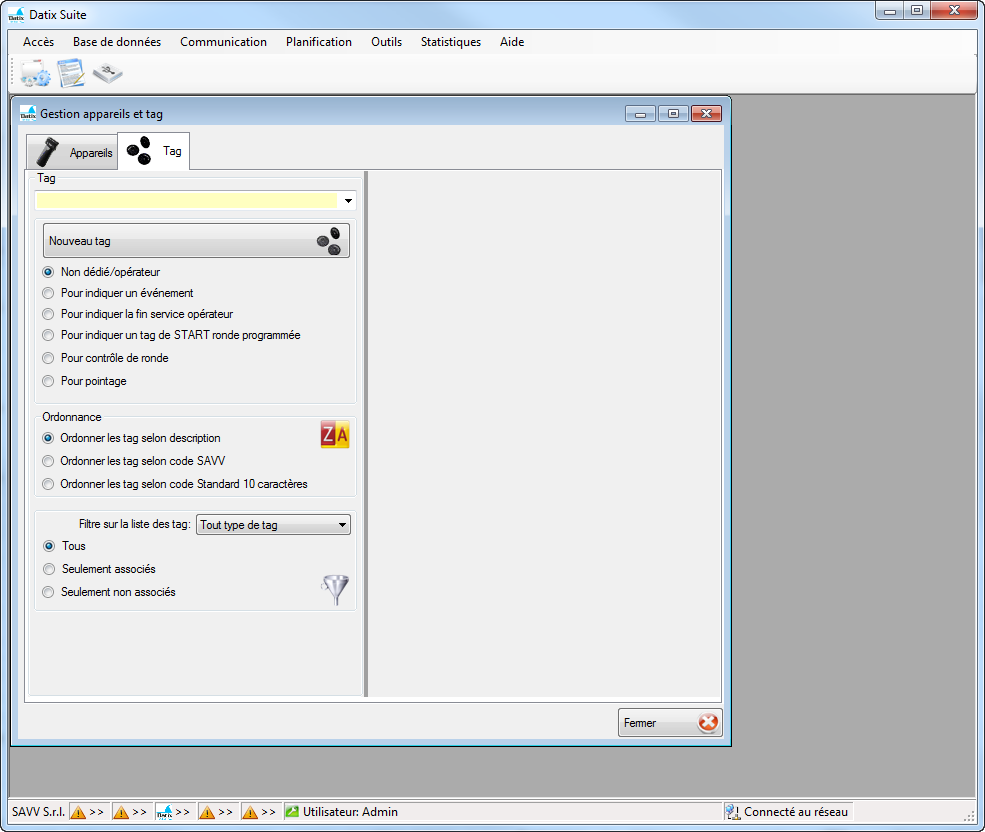Expand the 'Tout type de tag' dropdown
The image size is (985, 832).
(341, 525)
